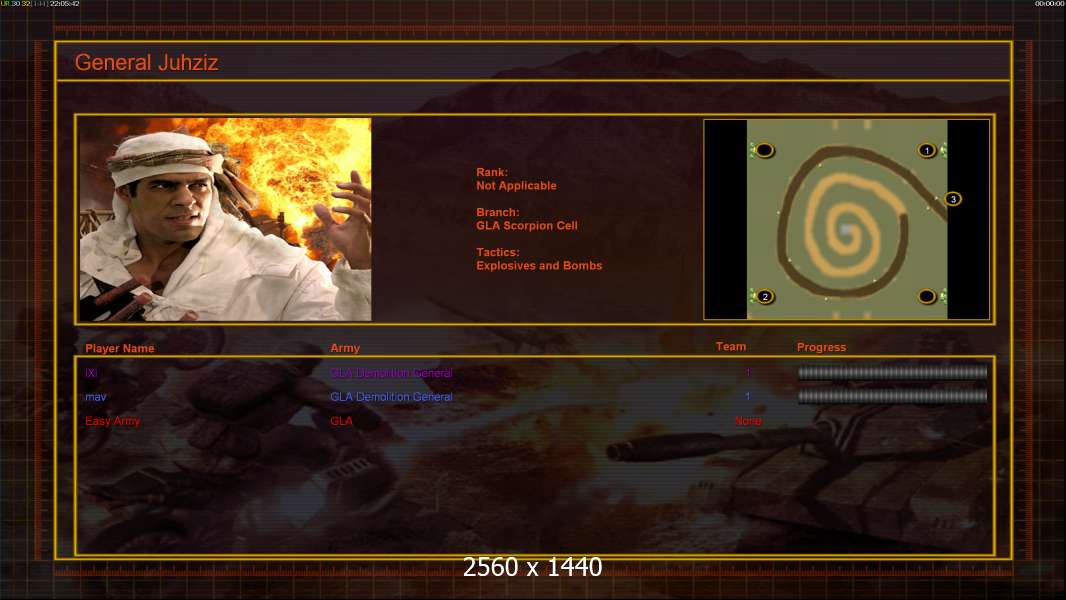The width and height of the screenshot is (1066, 600).
Task: Click the Not Applicable rank text
Action: pyautogui.click(x=516, y=186)
